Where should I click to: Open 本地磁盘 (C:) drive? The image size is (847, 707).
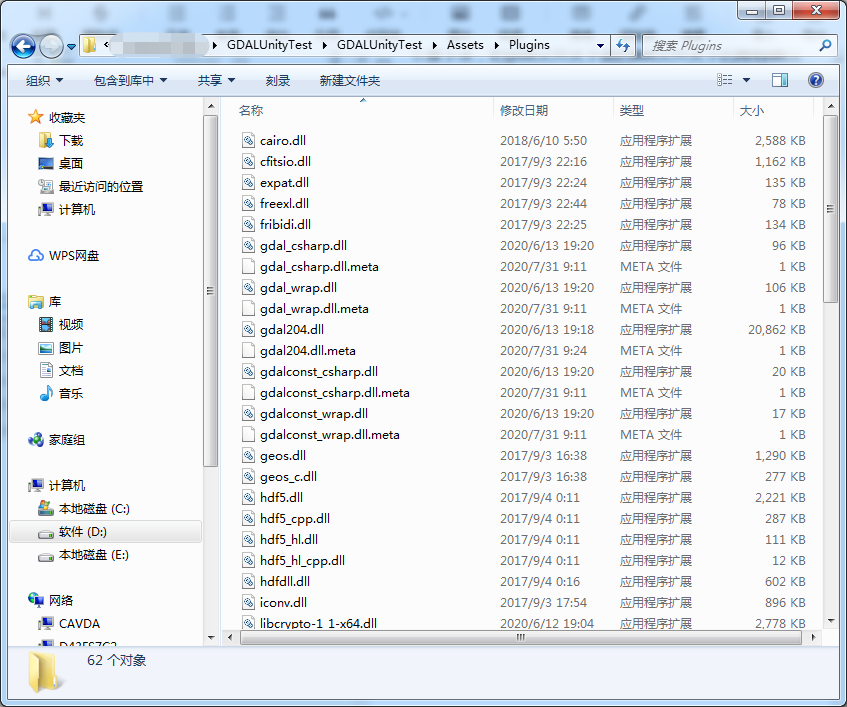[x=84, y=508]
